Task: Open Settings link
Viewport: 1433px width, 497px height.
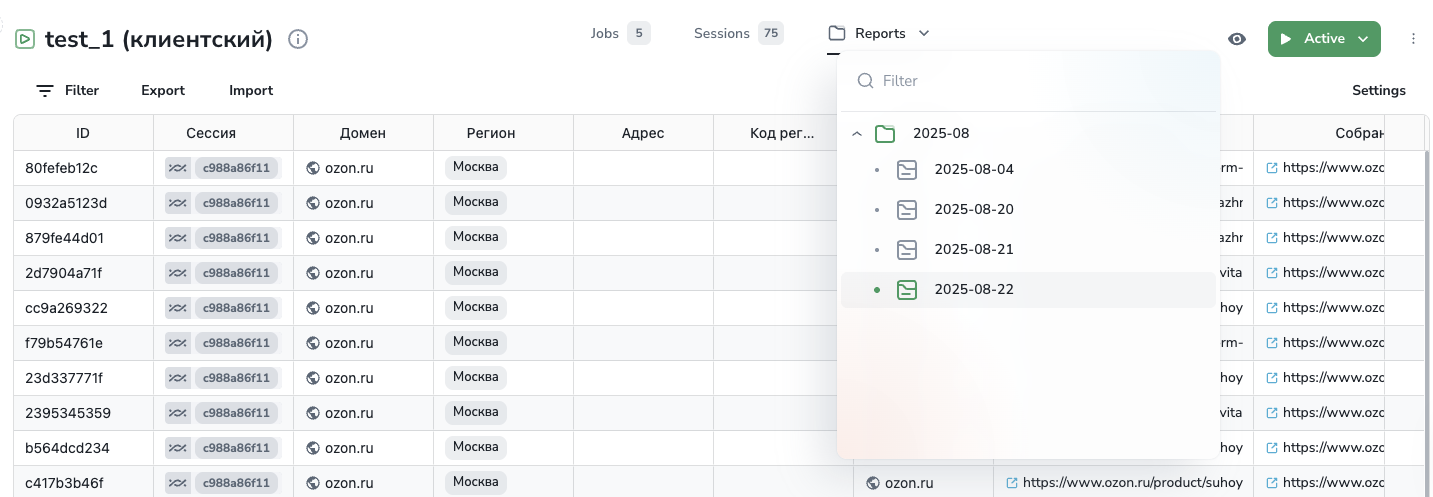Action: click(x=1378, y=91)
